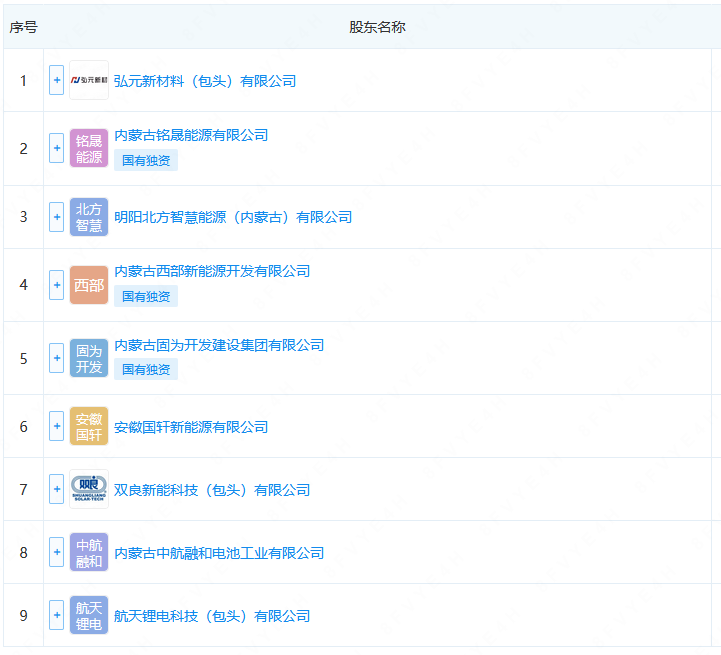This screenshot has height=655, width=721.
Task: Click the blue 北方智慧 logo icon
Action: pos(88,217)
